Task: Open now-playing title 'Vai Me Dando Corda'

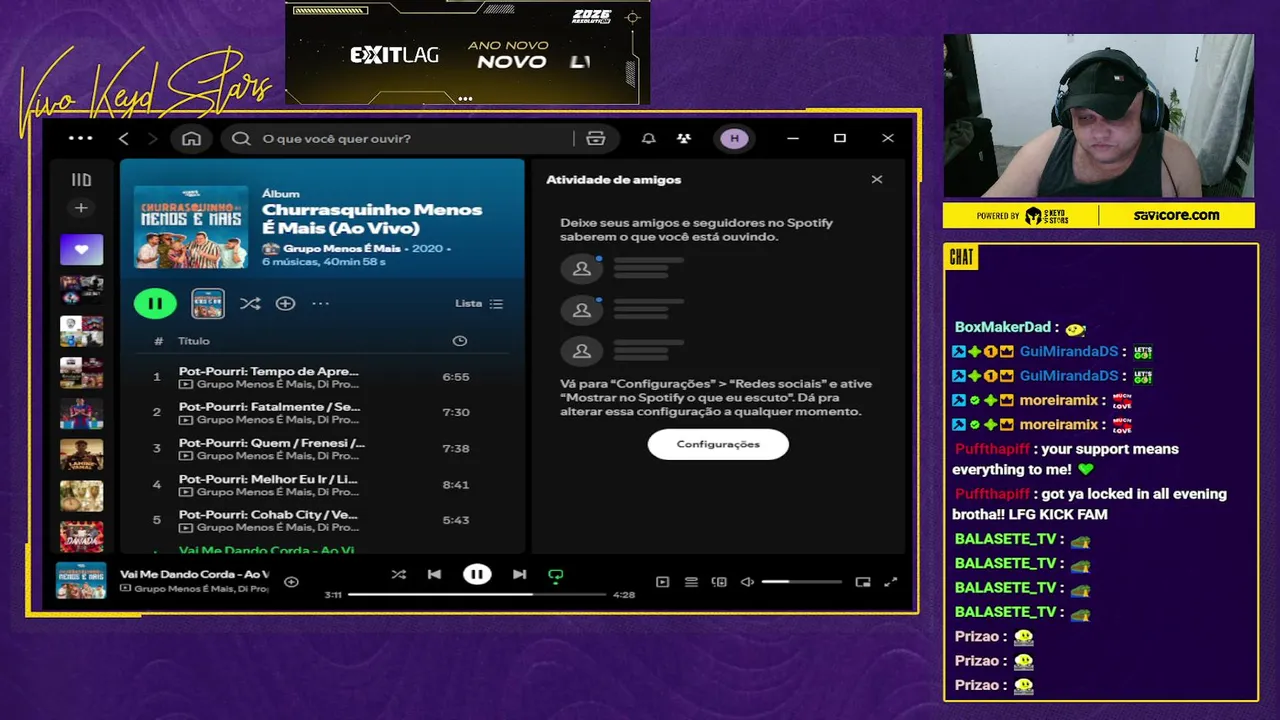Action: coord(194,574)
